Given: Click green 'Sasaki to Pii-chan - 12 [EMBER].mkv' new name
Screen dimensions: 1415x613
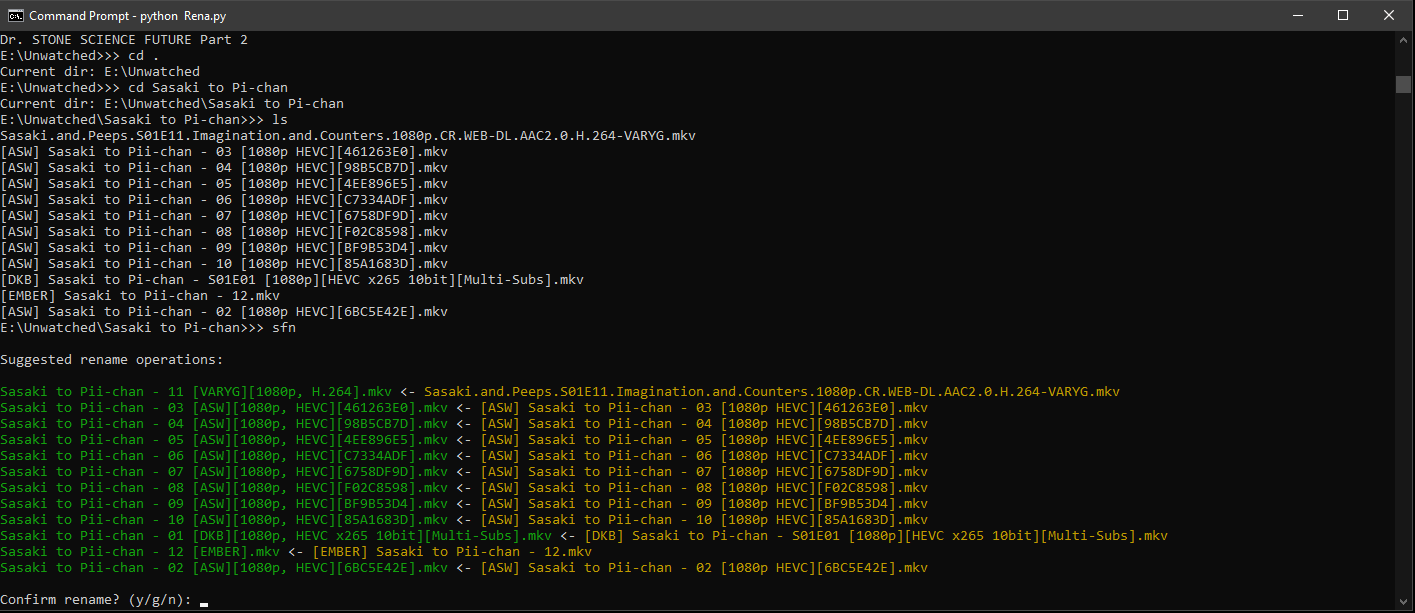Looking at the screenshot, I should [x=140, y=552].
